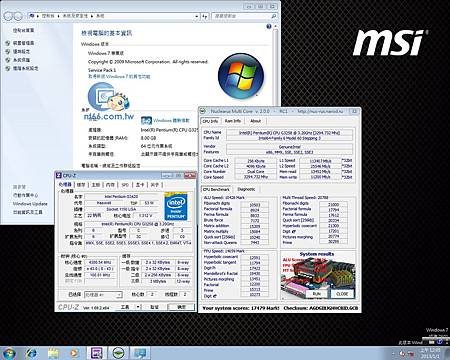
Task: Switch to the Diagnostic tab in Nuclearus
Action: 247,189
